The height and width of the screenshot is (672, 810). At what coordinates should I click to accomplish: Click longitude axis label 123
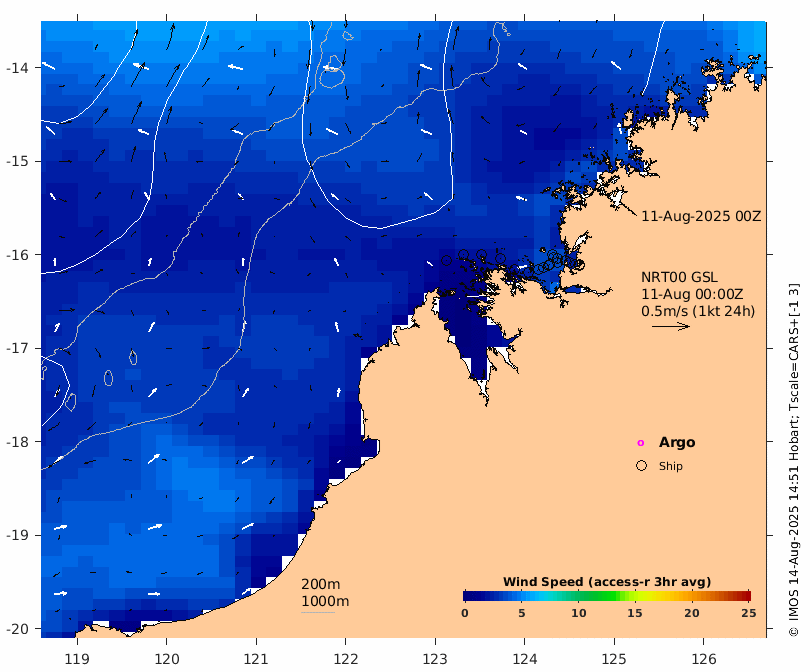click(435, 659)
